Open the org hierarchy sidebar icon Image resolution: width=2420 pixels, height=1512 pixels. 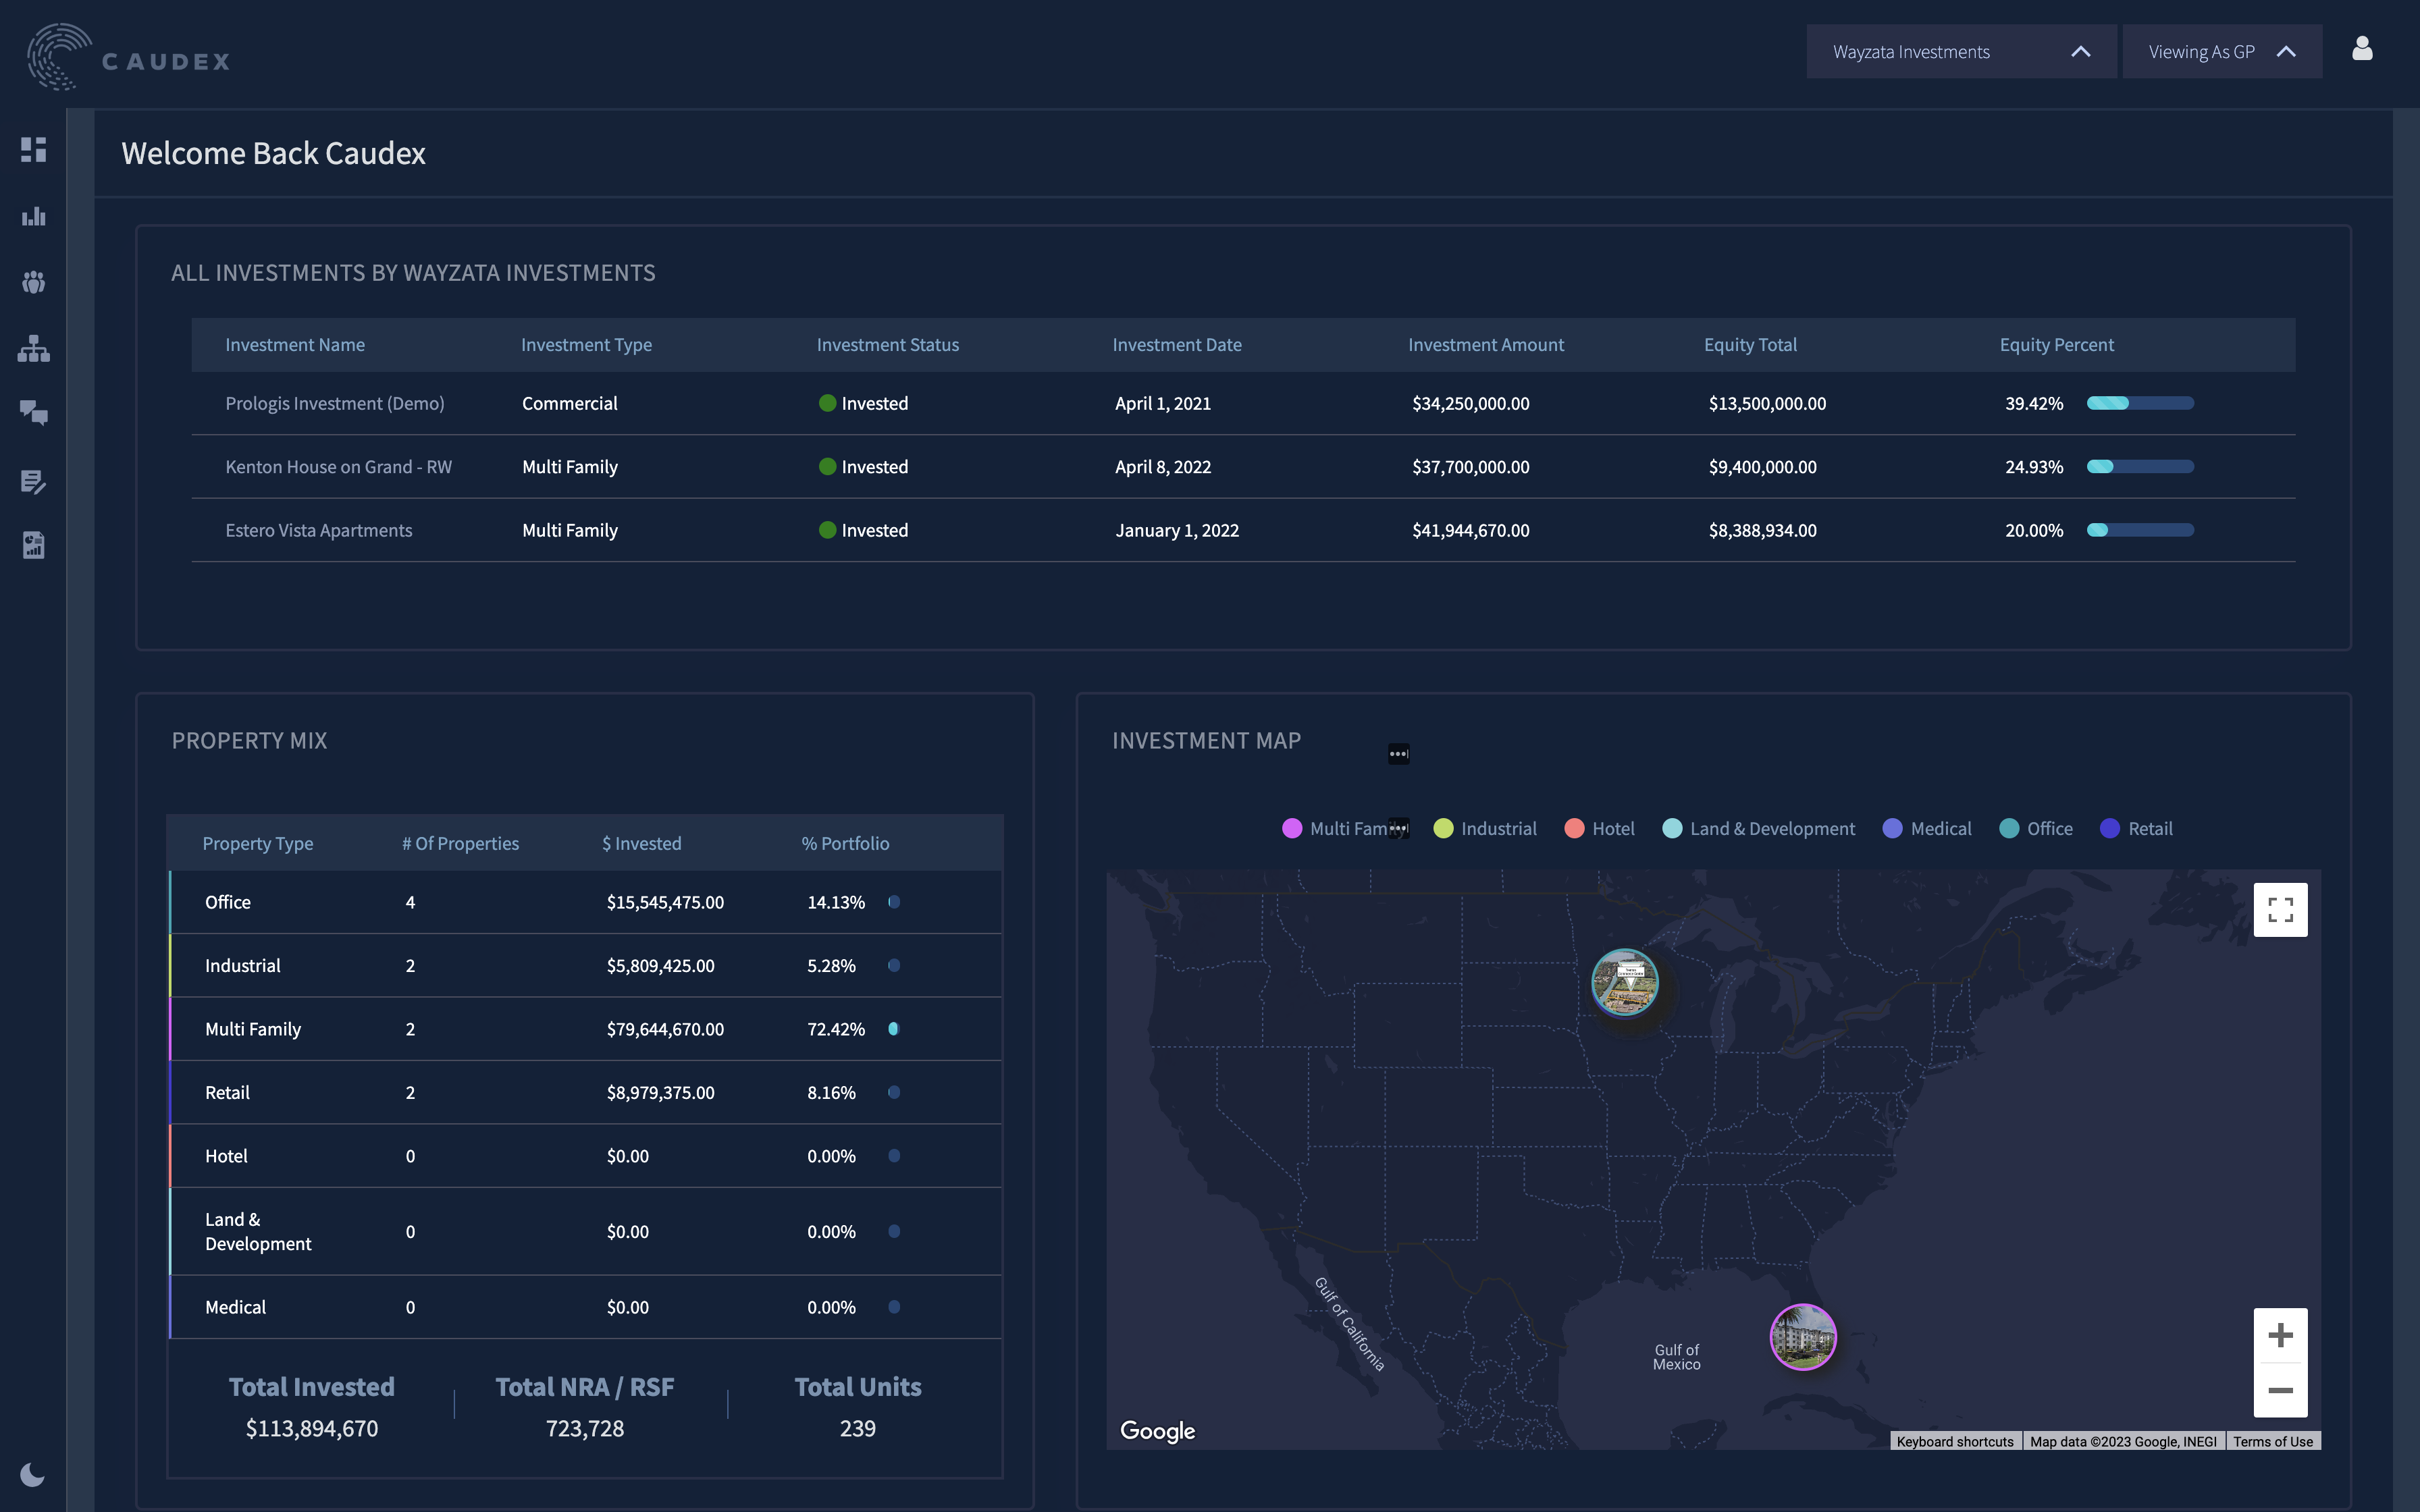click(x=34, y=349)
